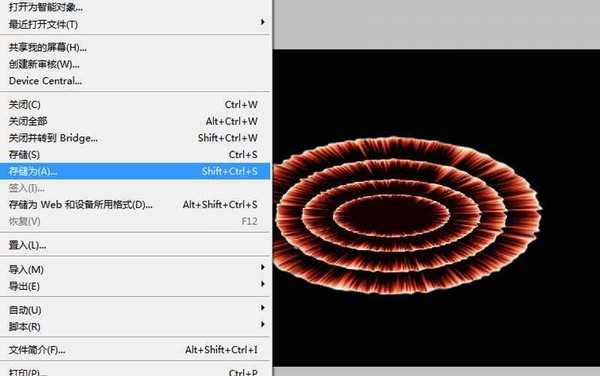This screenshot has width=600, height=376.
Task: Click 置入(L)... menu item
Action: [x=135, y=245]
